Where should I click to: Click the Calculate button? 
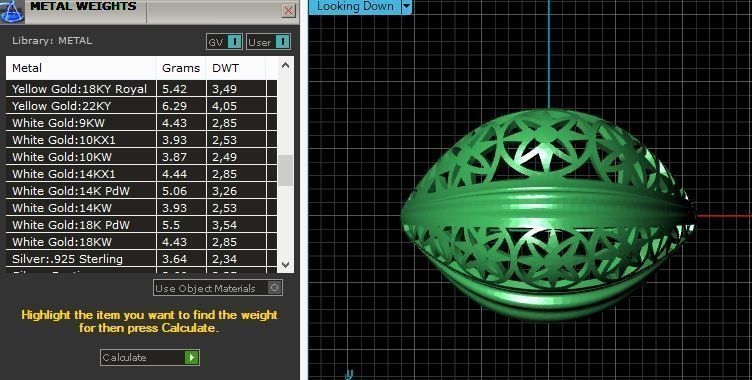(x=150, y=357)
